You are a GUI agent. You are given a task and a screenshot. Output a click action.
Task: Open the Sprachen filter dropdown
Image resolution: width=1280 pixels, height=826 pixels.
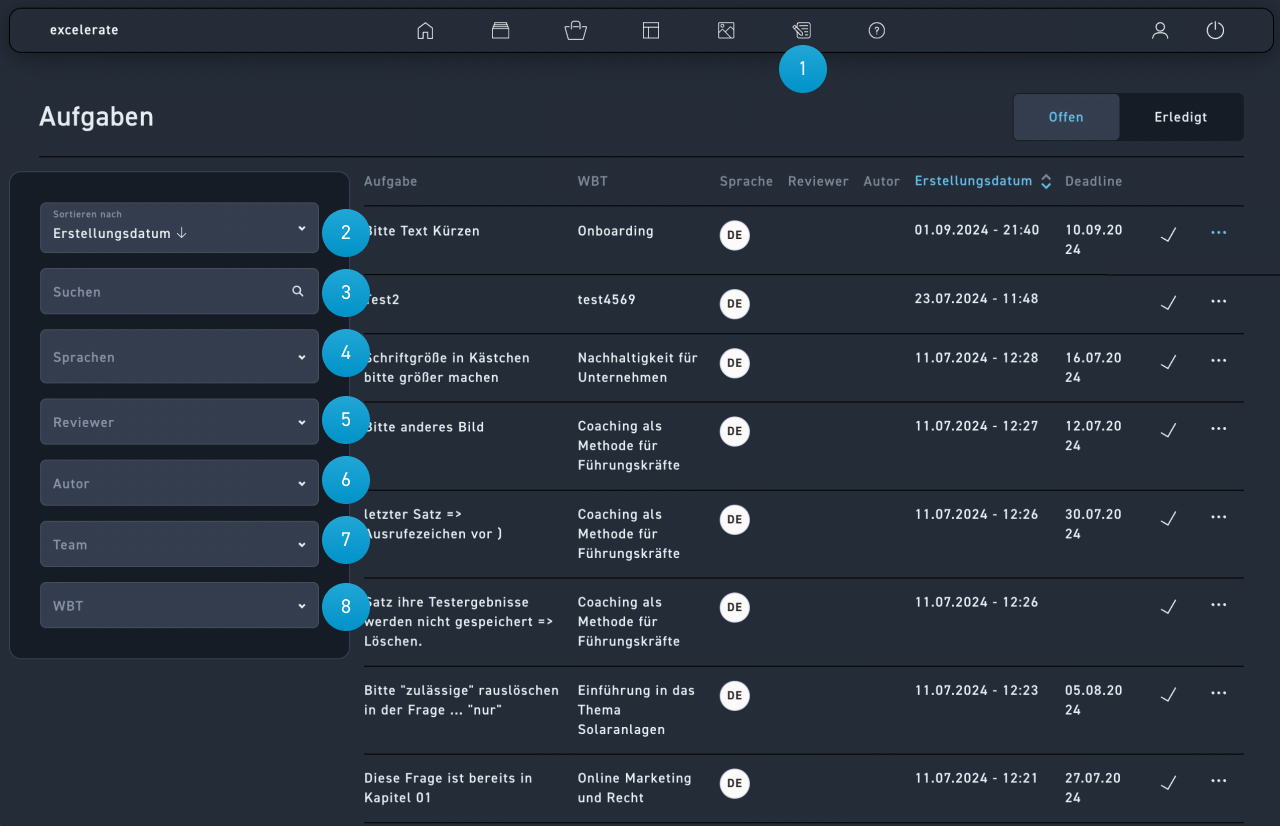pos(179,357)
